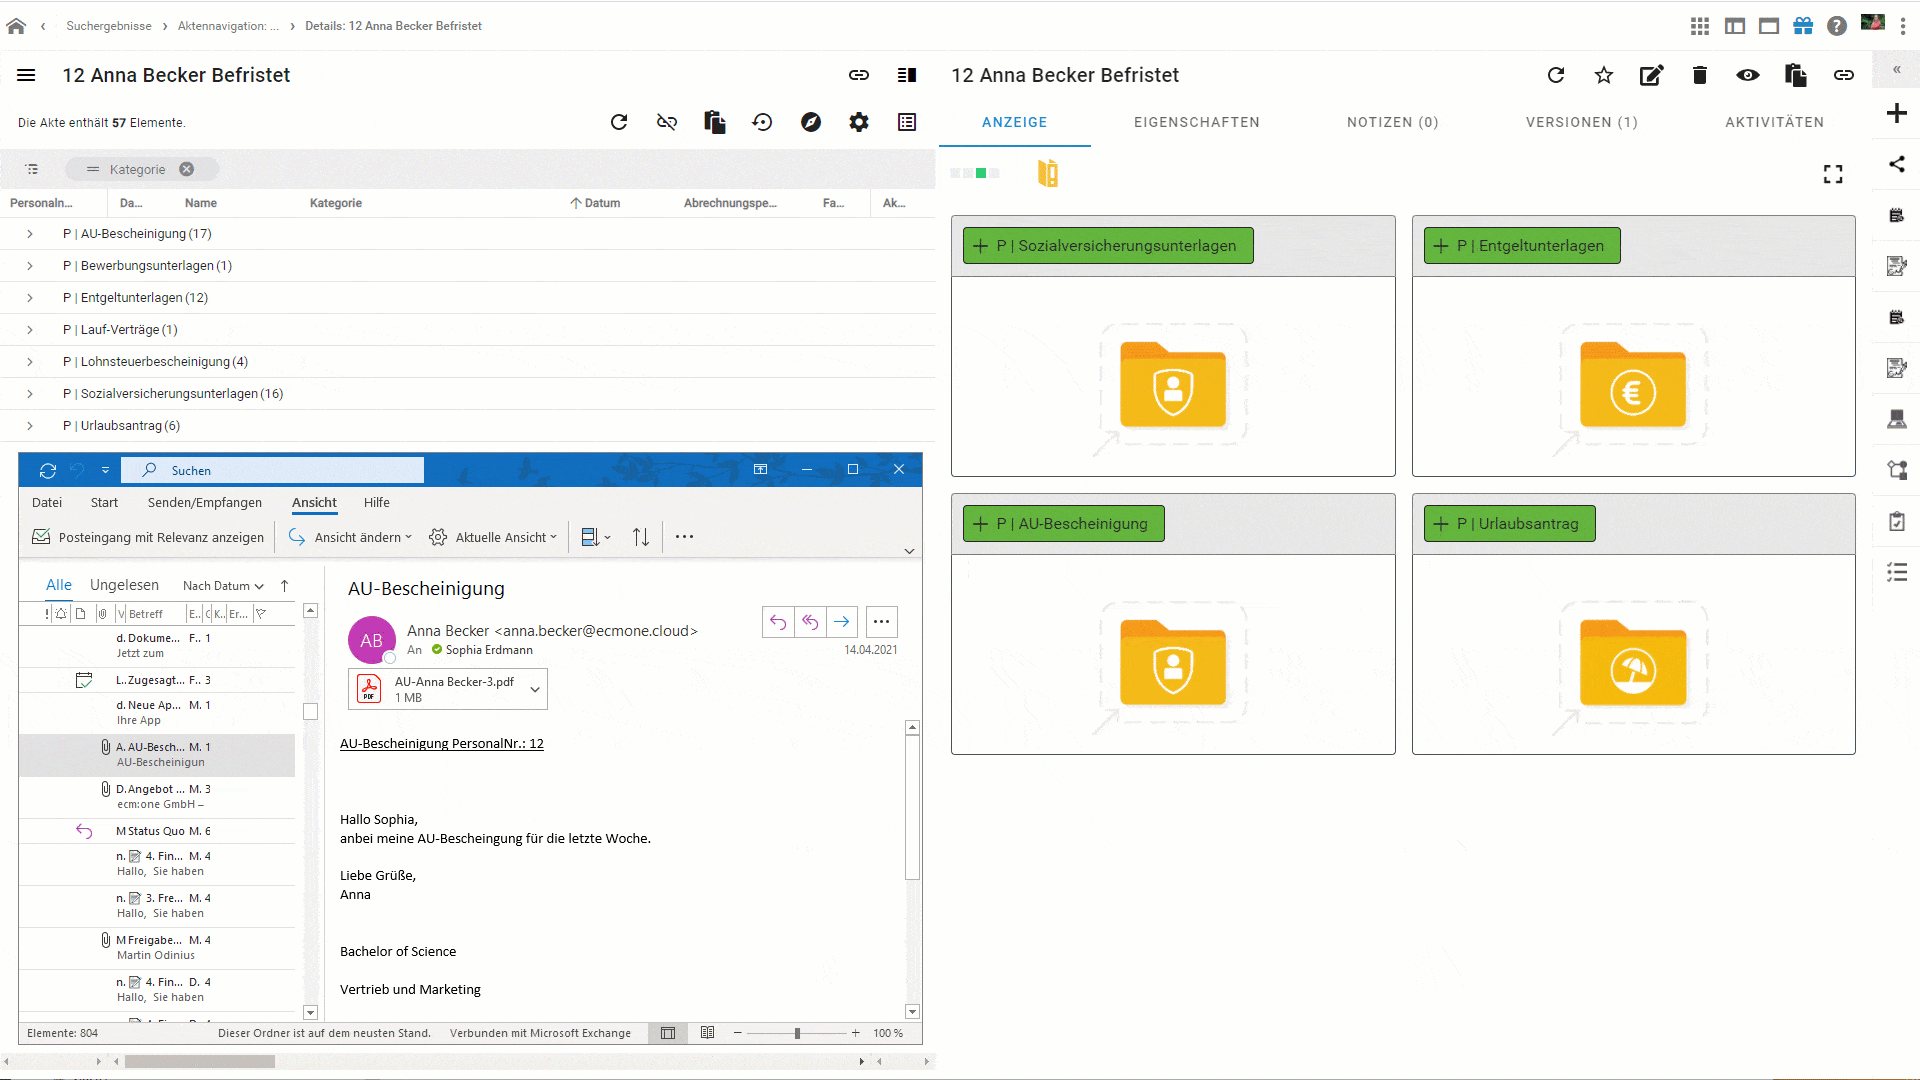Click the P | Entgeltunterlagen green button
The width and height of the screenshot is (1920, 1080).
[1522, 246]
